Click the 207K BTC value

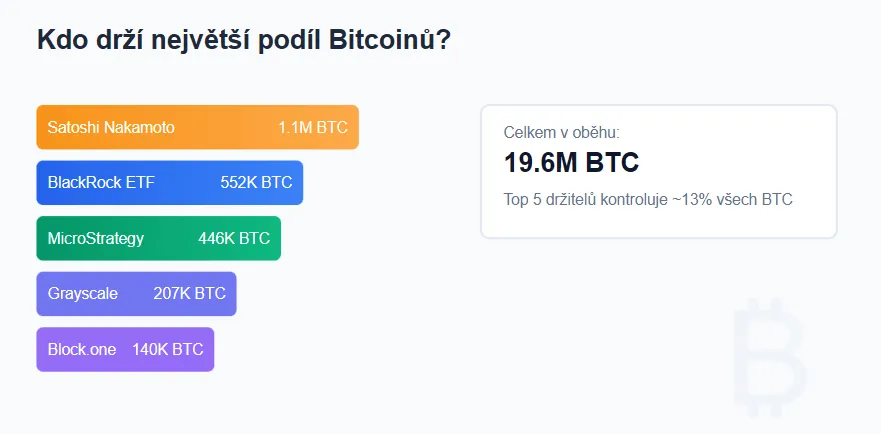tap(189, 294)
